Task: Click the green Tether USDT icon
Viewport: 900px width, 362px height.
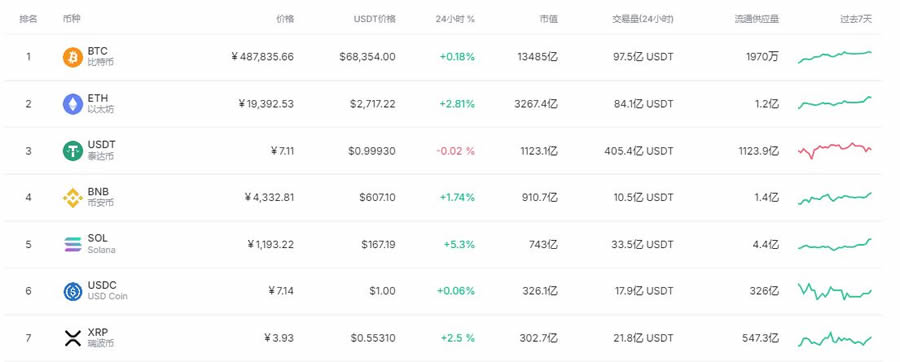Action: click(x=73, y=151)
